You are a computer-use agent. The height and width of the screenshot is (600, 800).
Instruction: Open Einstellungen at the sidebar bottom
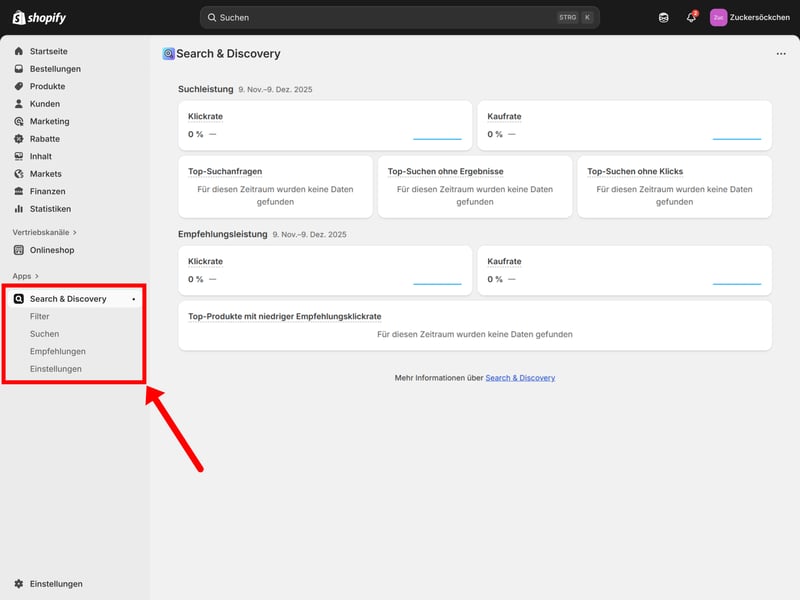pyautogui.click(x=56, y=584)
